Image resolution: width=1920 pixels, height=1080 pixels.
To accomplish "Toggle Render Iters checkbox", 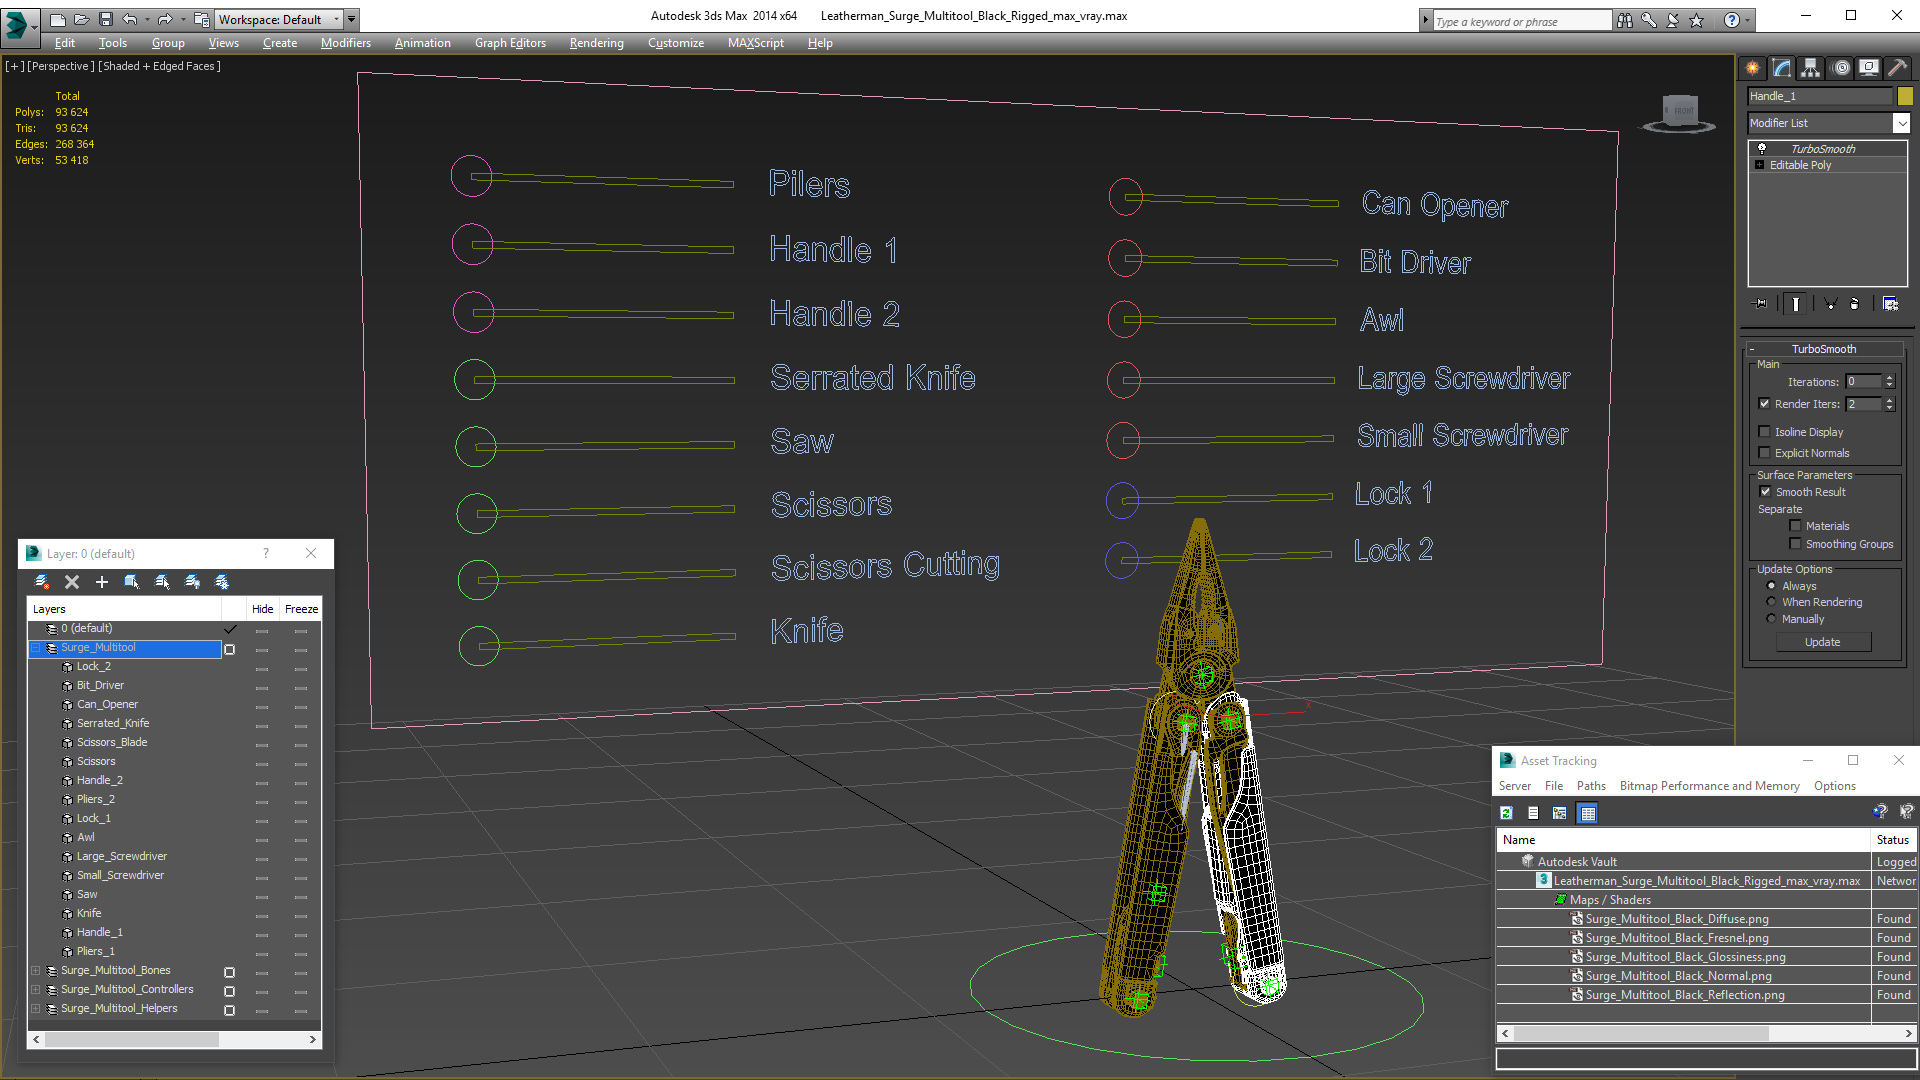I will [x=1765, y=404].
